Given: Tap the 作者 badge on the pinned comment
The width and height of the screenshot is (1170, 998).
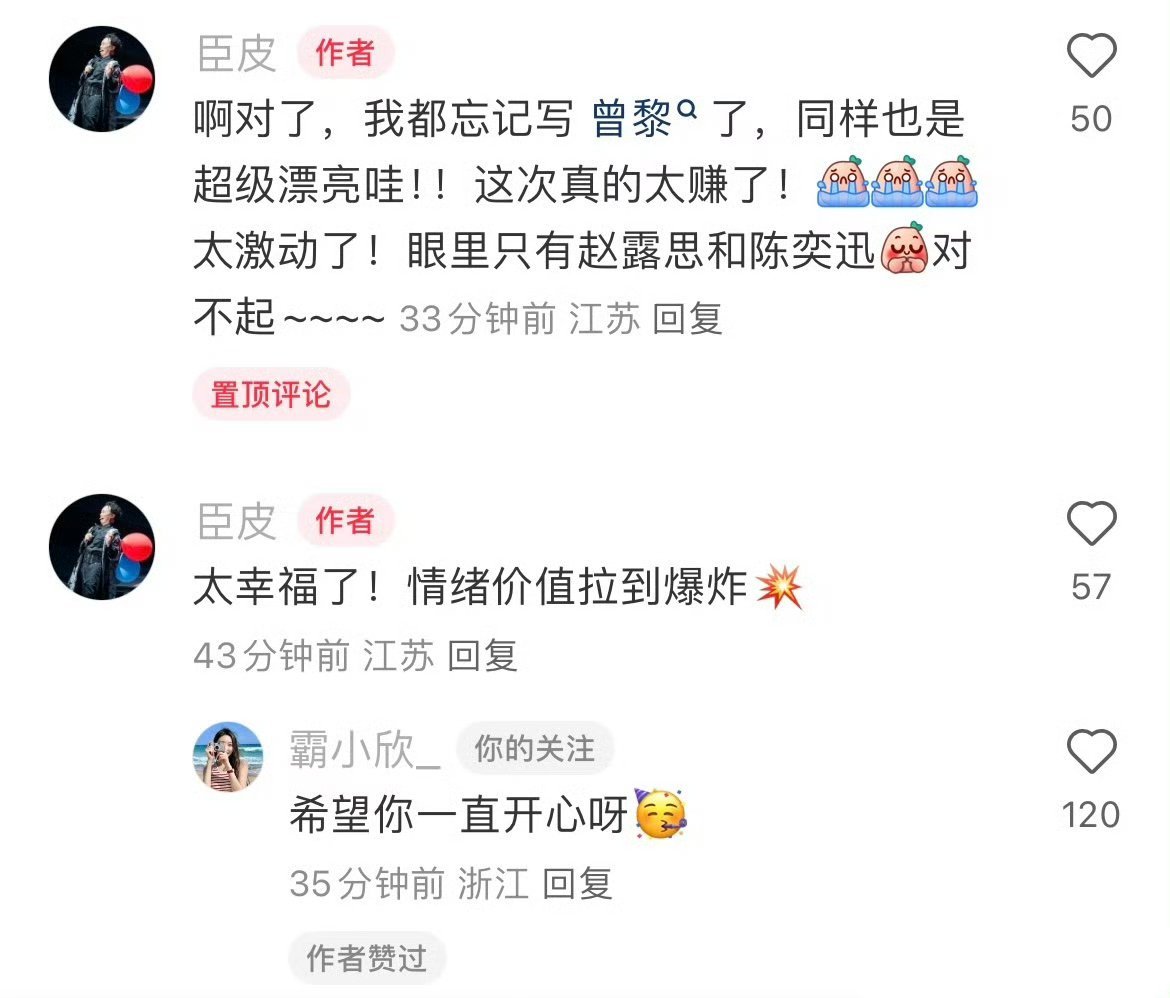Looking at the screenshot, I should tap(345, 53).
